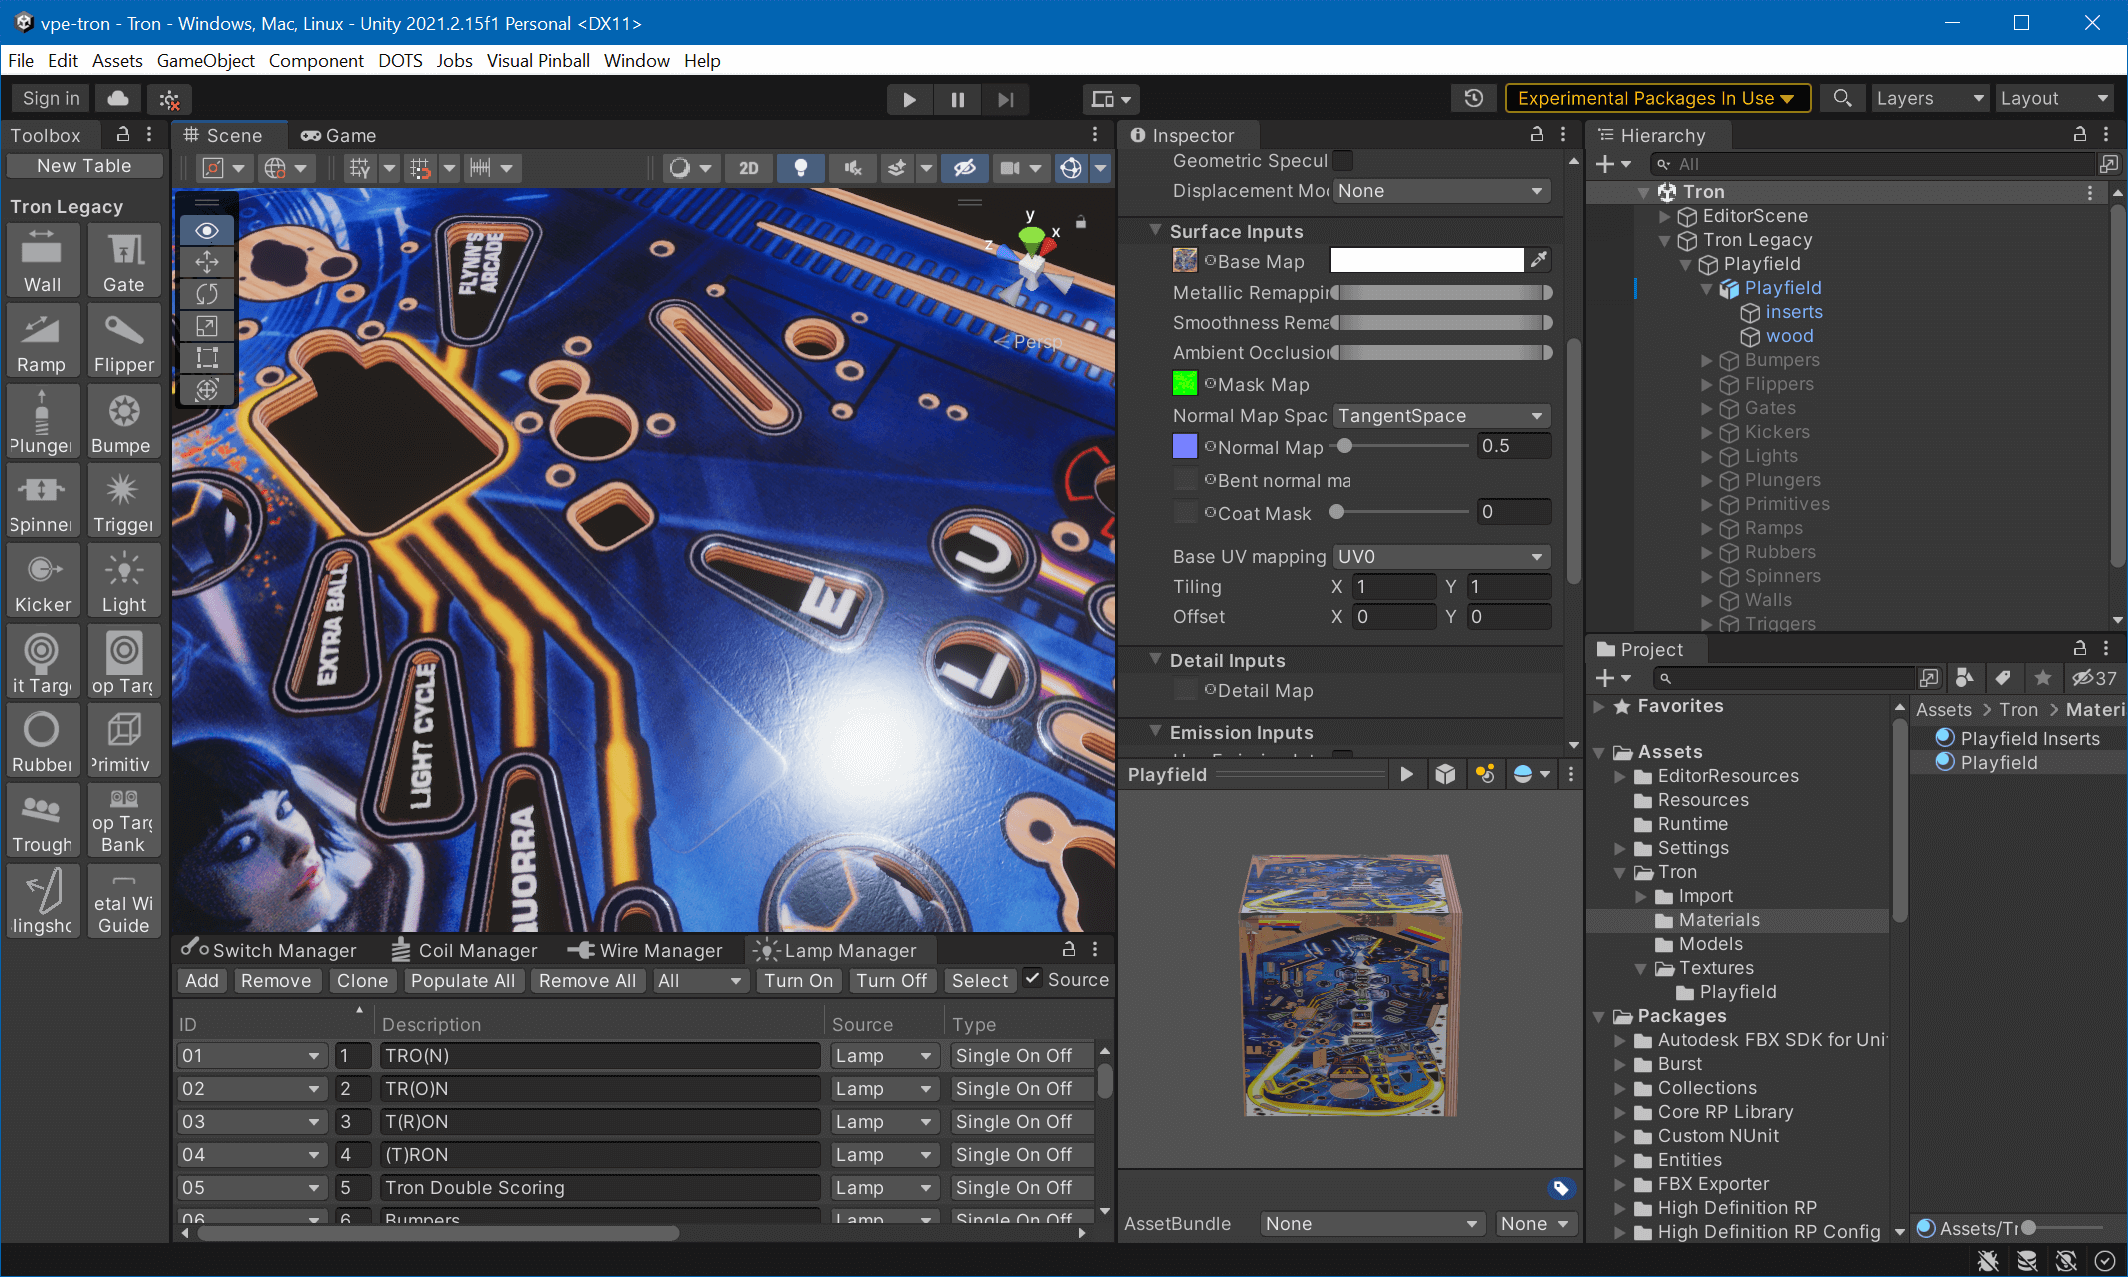Collapse the Surface Inputs section
The height and width of the screenshot is (1277, 2128).
[x=1155, y=231]
